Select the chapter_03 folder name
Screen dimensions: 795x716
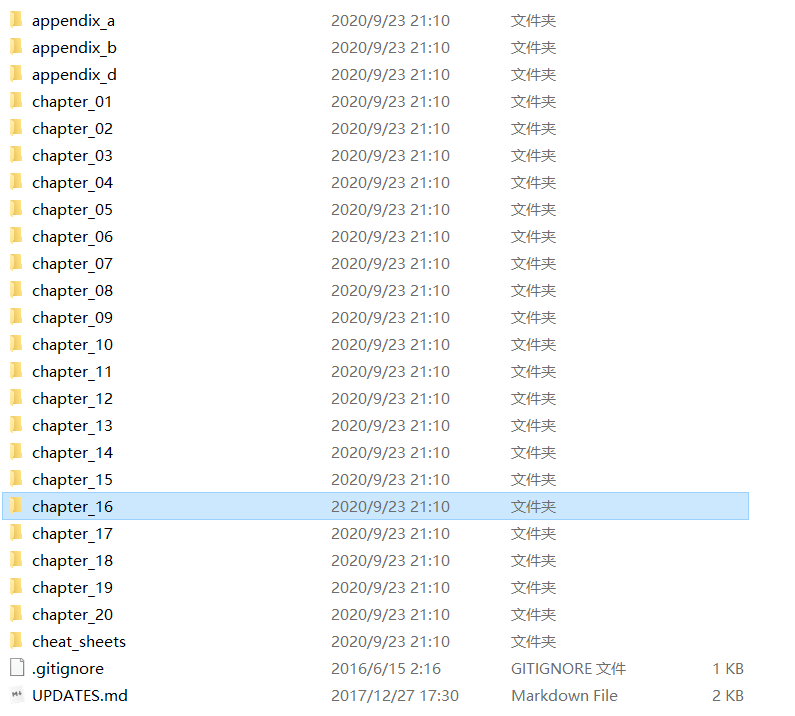(x=72, y=156)
